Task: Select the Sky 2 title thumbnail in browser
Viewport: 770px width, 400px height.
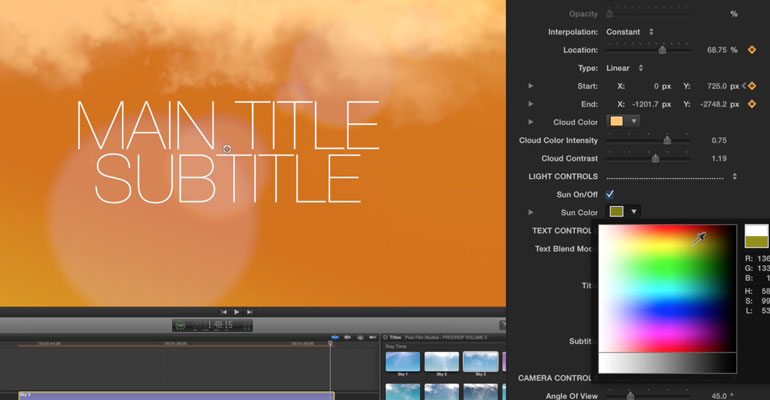Action: 441,362
